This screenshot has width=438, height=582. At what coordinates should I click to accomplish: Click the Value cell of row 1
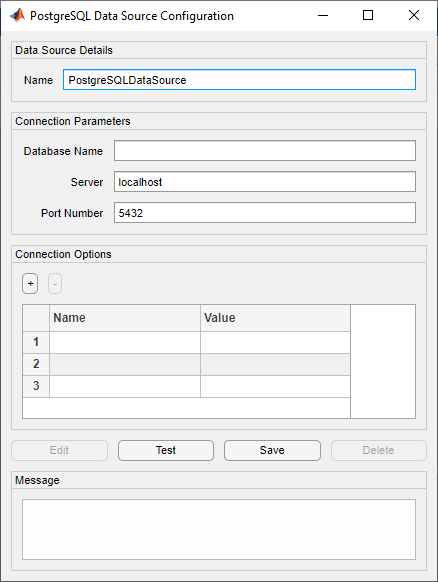275,342
